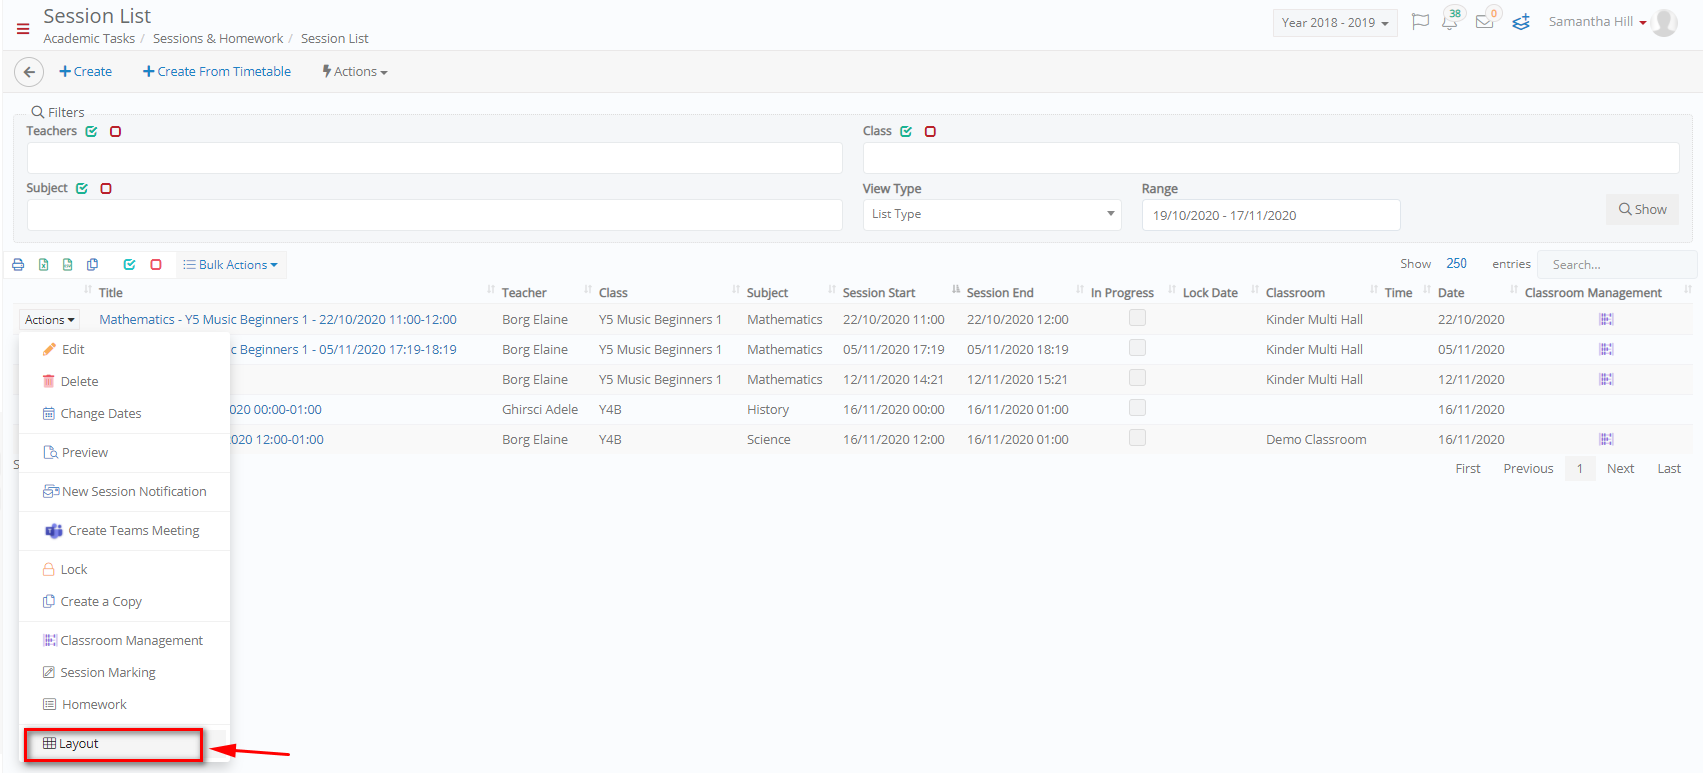Select all Teachers with green check
1703x773 pixels.
pyautogui.click(x=92, y=132)
